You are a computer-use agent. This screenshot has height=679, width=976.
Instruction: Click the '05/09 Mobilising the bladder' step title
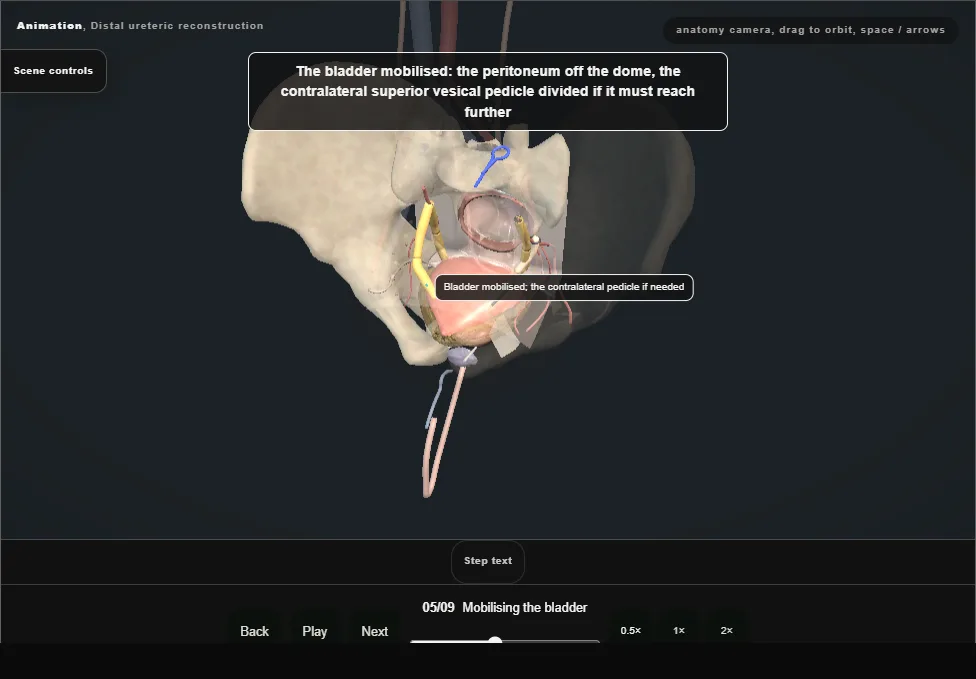tap(504, 607)
